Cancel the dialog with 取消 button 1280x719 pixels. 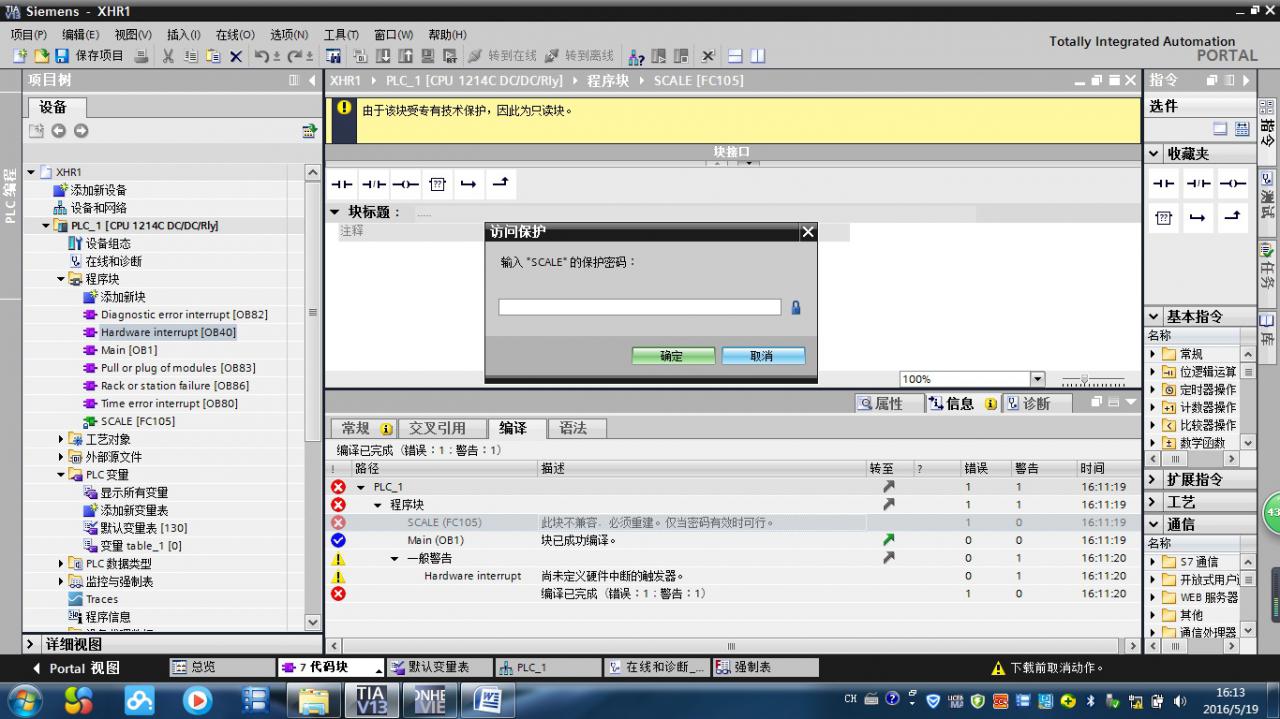pos(763,356)
